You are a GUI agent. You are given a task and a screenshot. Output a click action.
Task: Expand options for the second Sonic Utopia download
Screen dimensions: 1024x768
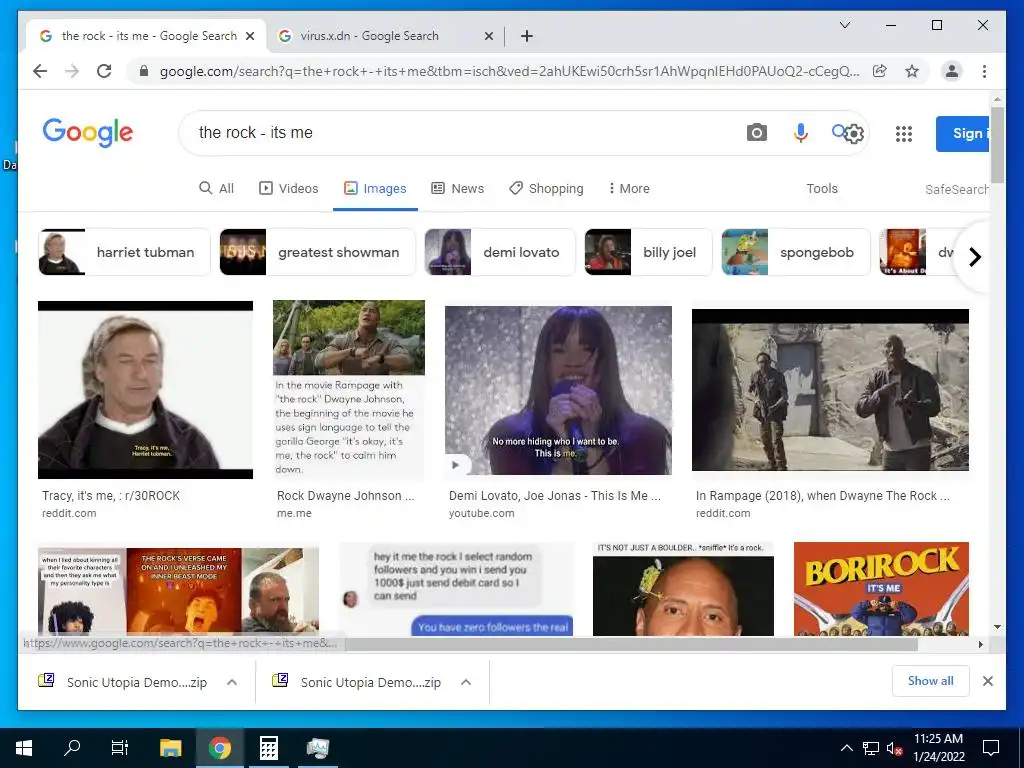point(466,682)
